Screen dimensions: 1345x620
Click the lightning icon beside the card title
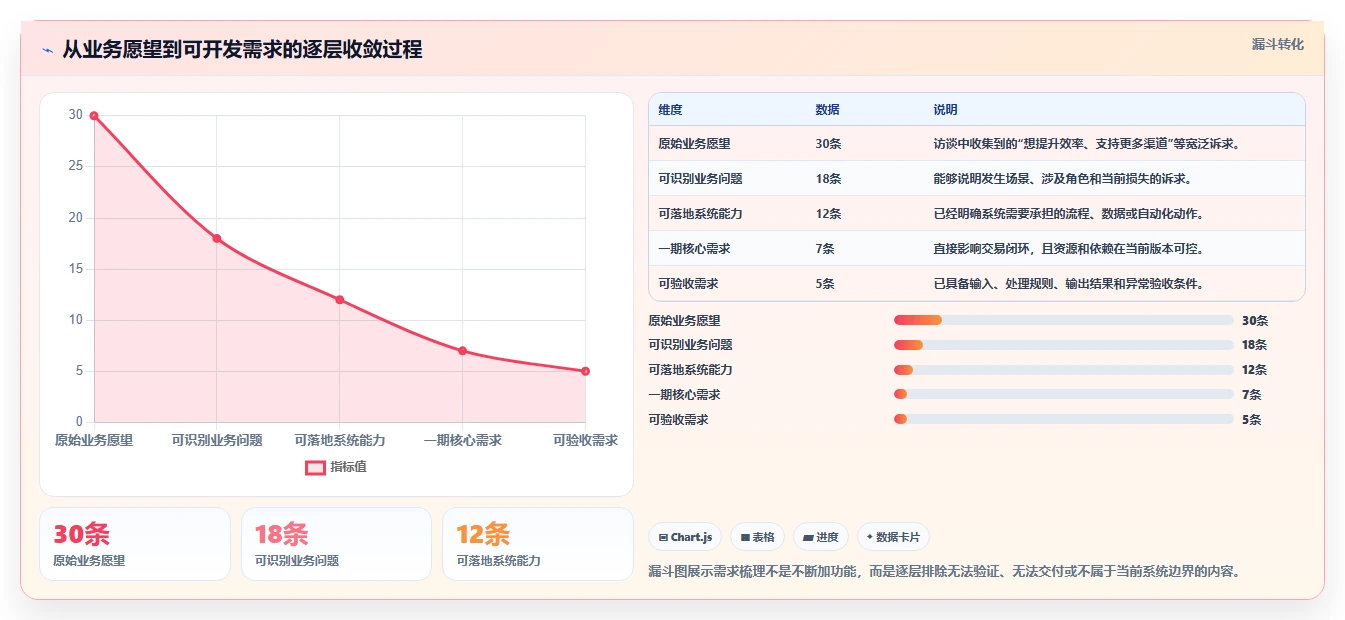[x=47, y=50]
